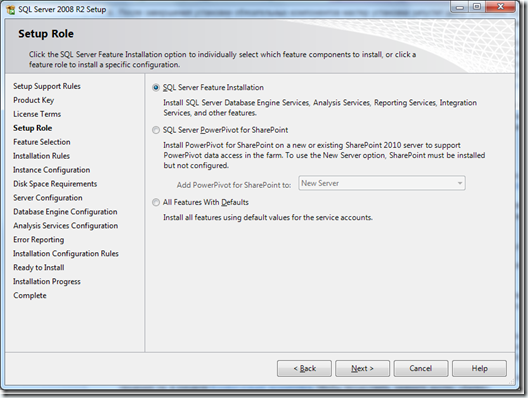The width and height of the screenshot is (528, 398).
Task: Choose SQL Server PowerPivot for SharePoint option
Action: (156, 130)
